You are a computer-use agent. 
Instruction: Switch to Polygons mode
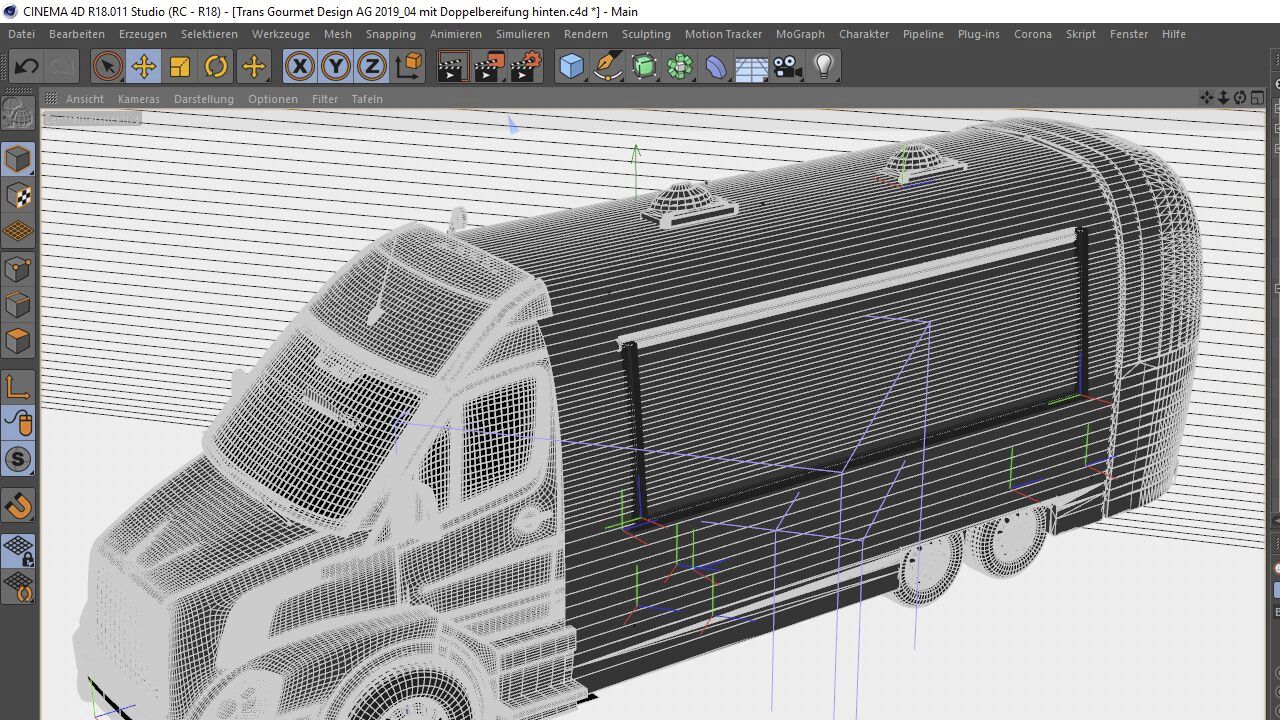coord(18,340)
